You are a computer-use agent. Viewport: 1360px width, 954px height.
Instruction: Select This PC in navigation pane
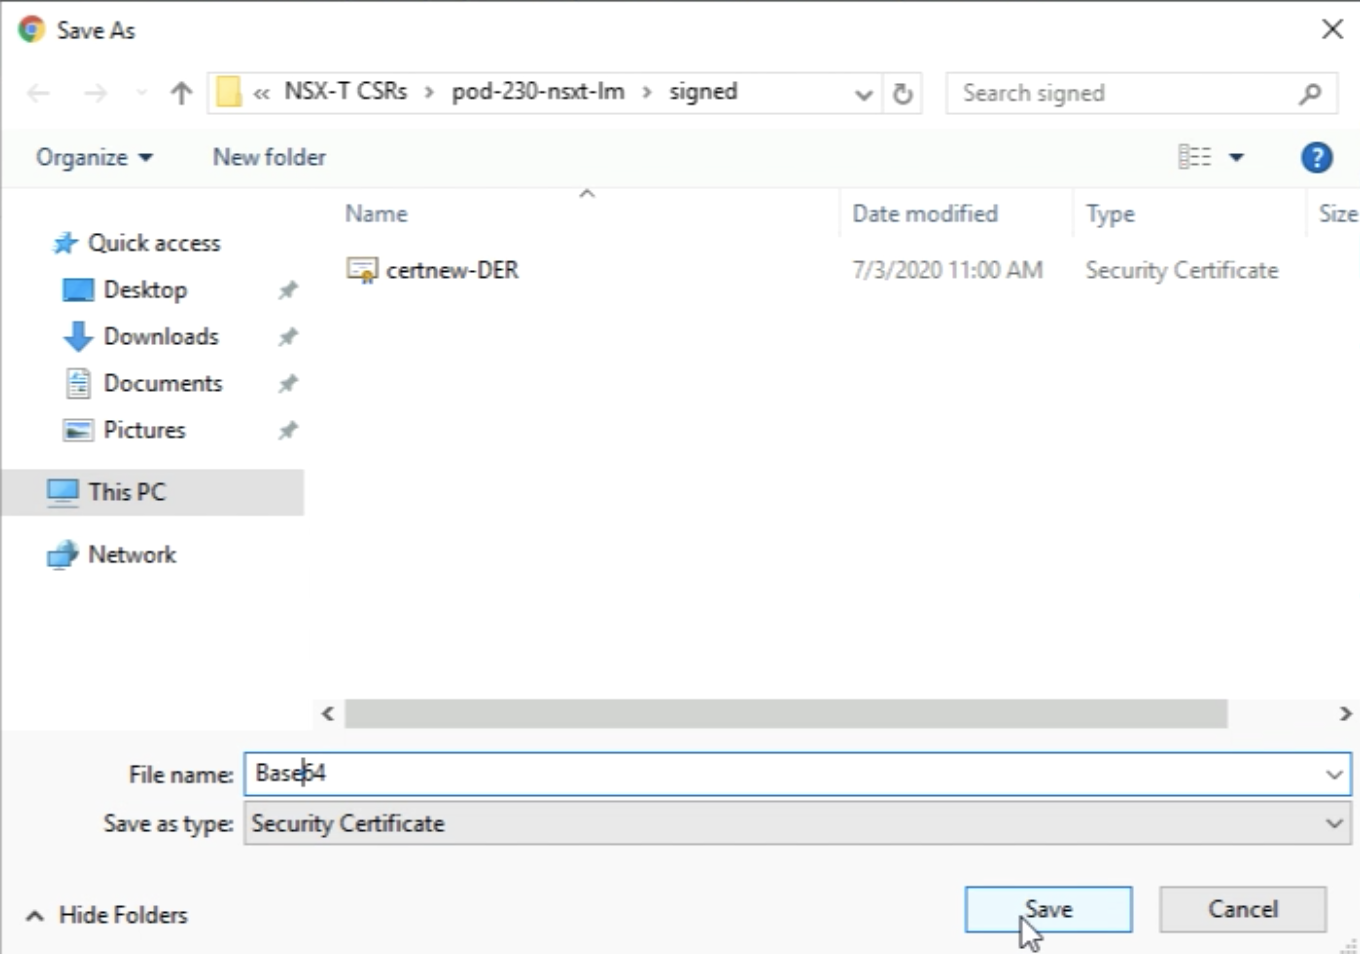[126, 492]
